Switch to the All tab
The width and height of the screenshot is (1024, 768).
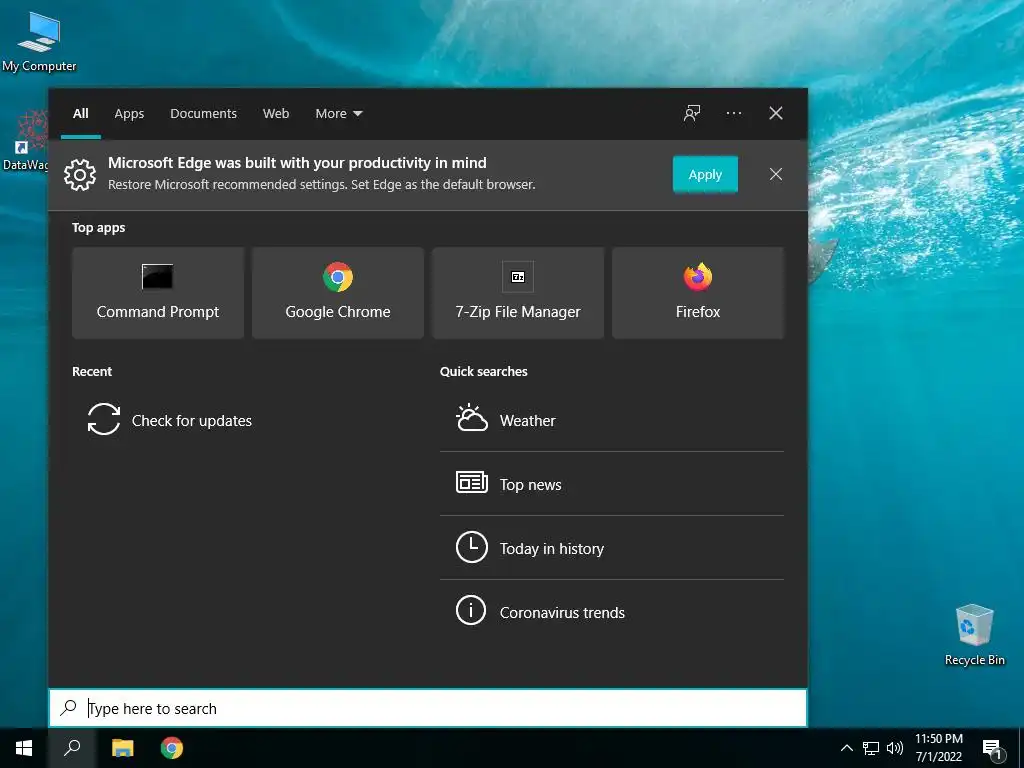point(80,113)
